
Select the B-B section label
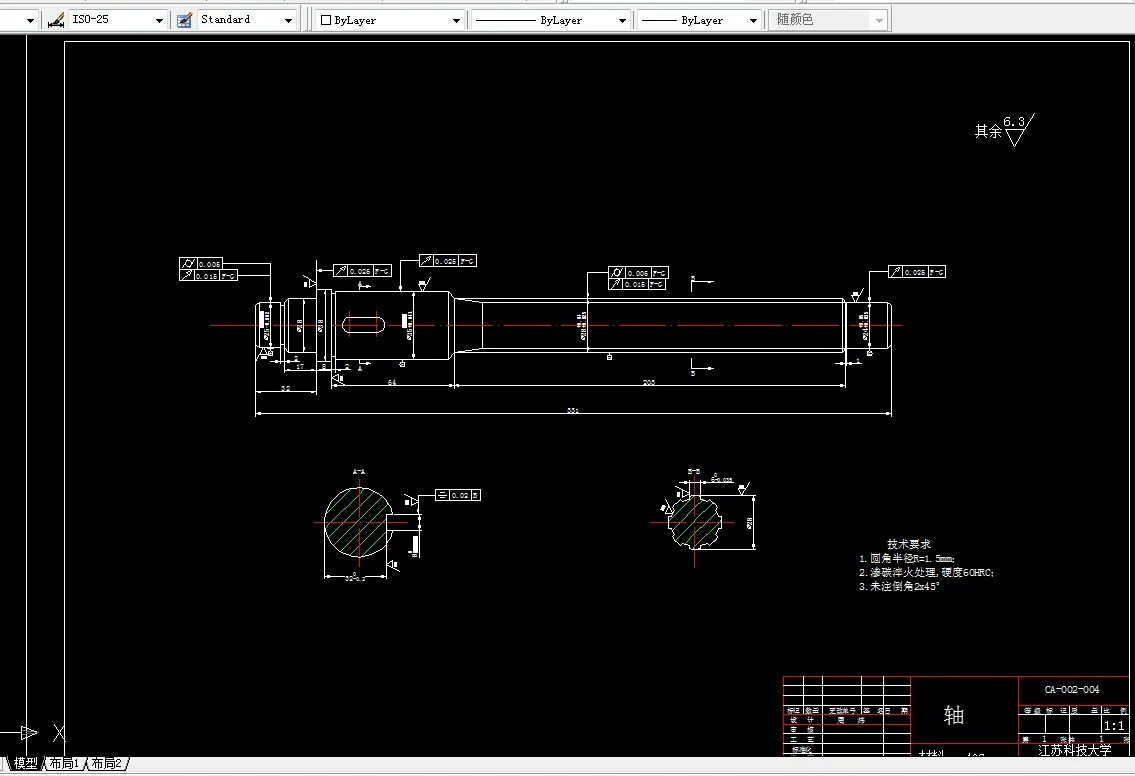click(x=693, y=471)
